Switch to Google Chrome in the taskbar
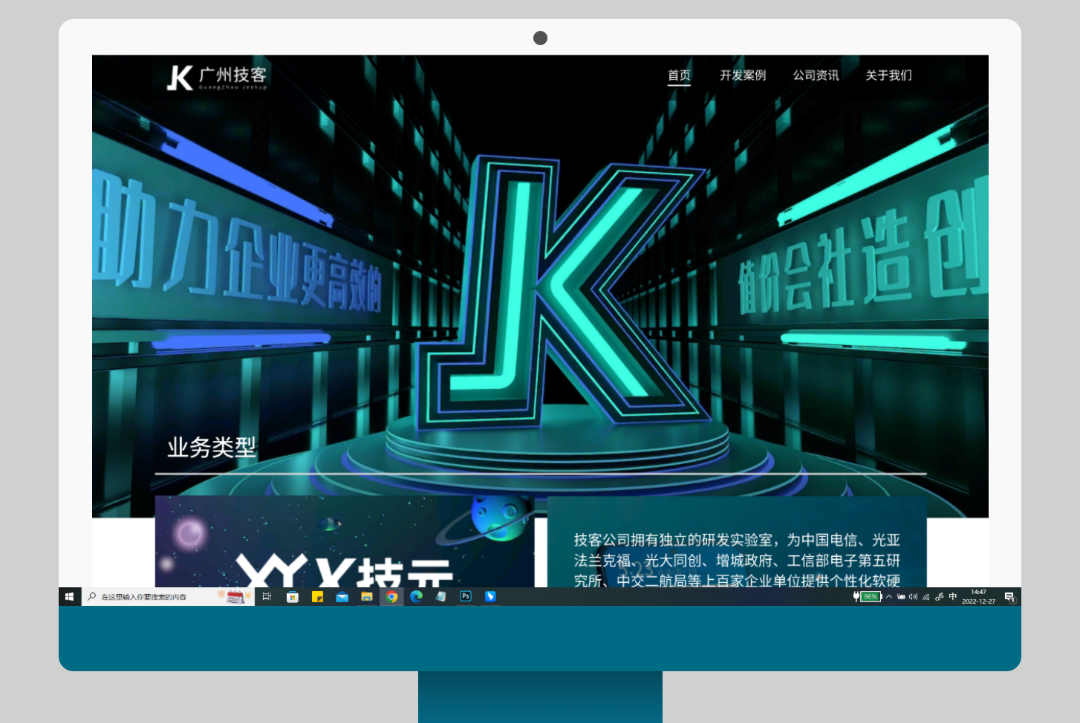Viewport: 1080px width, 723px height. click(x=392, y=597)
